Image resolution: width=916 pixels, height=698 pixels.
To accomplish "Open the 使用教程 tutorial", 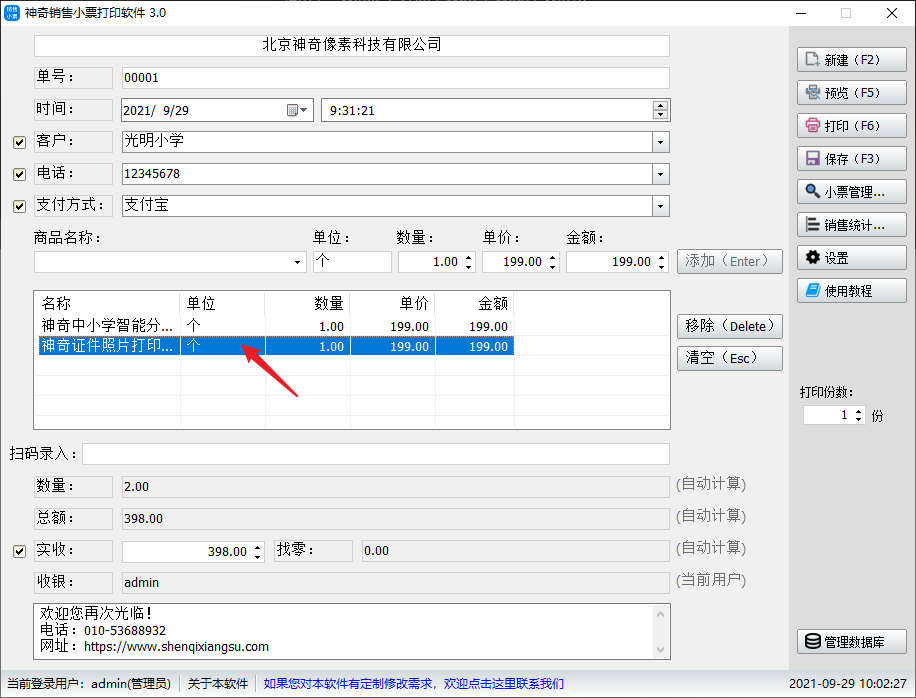I will coord(851,291).
